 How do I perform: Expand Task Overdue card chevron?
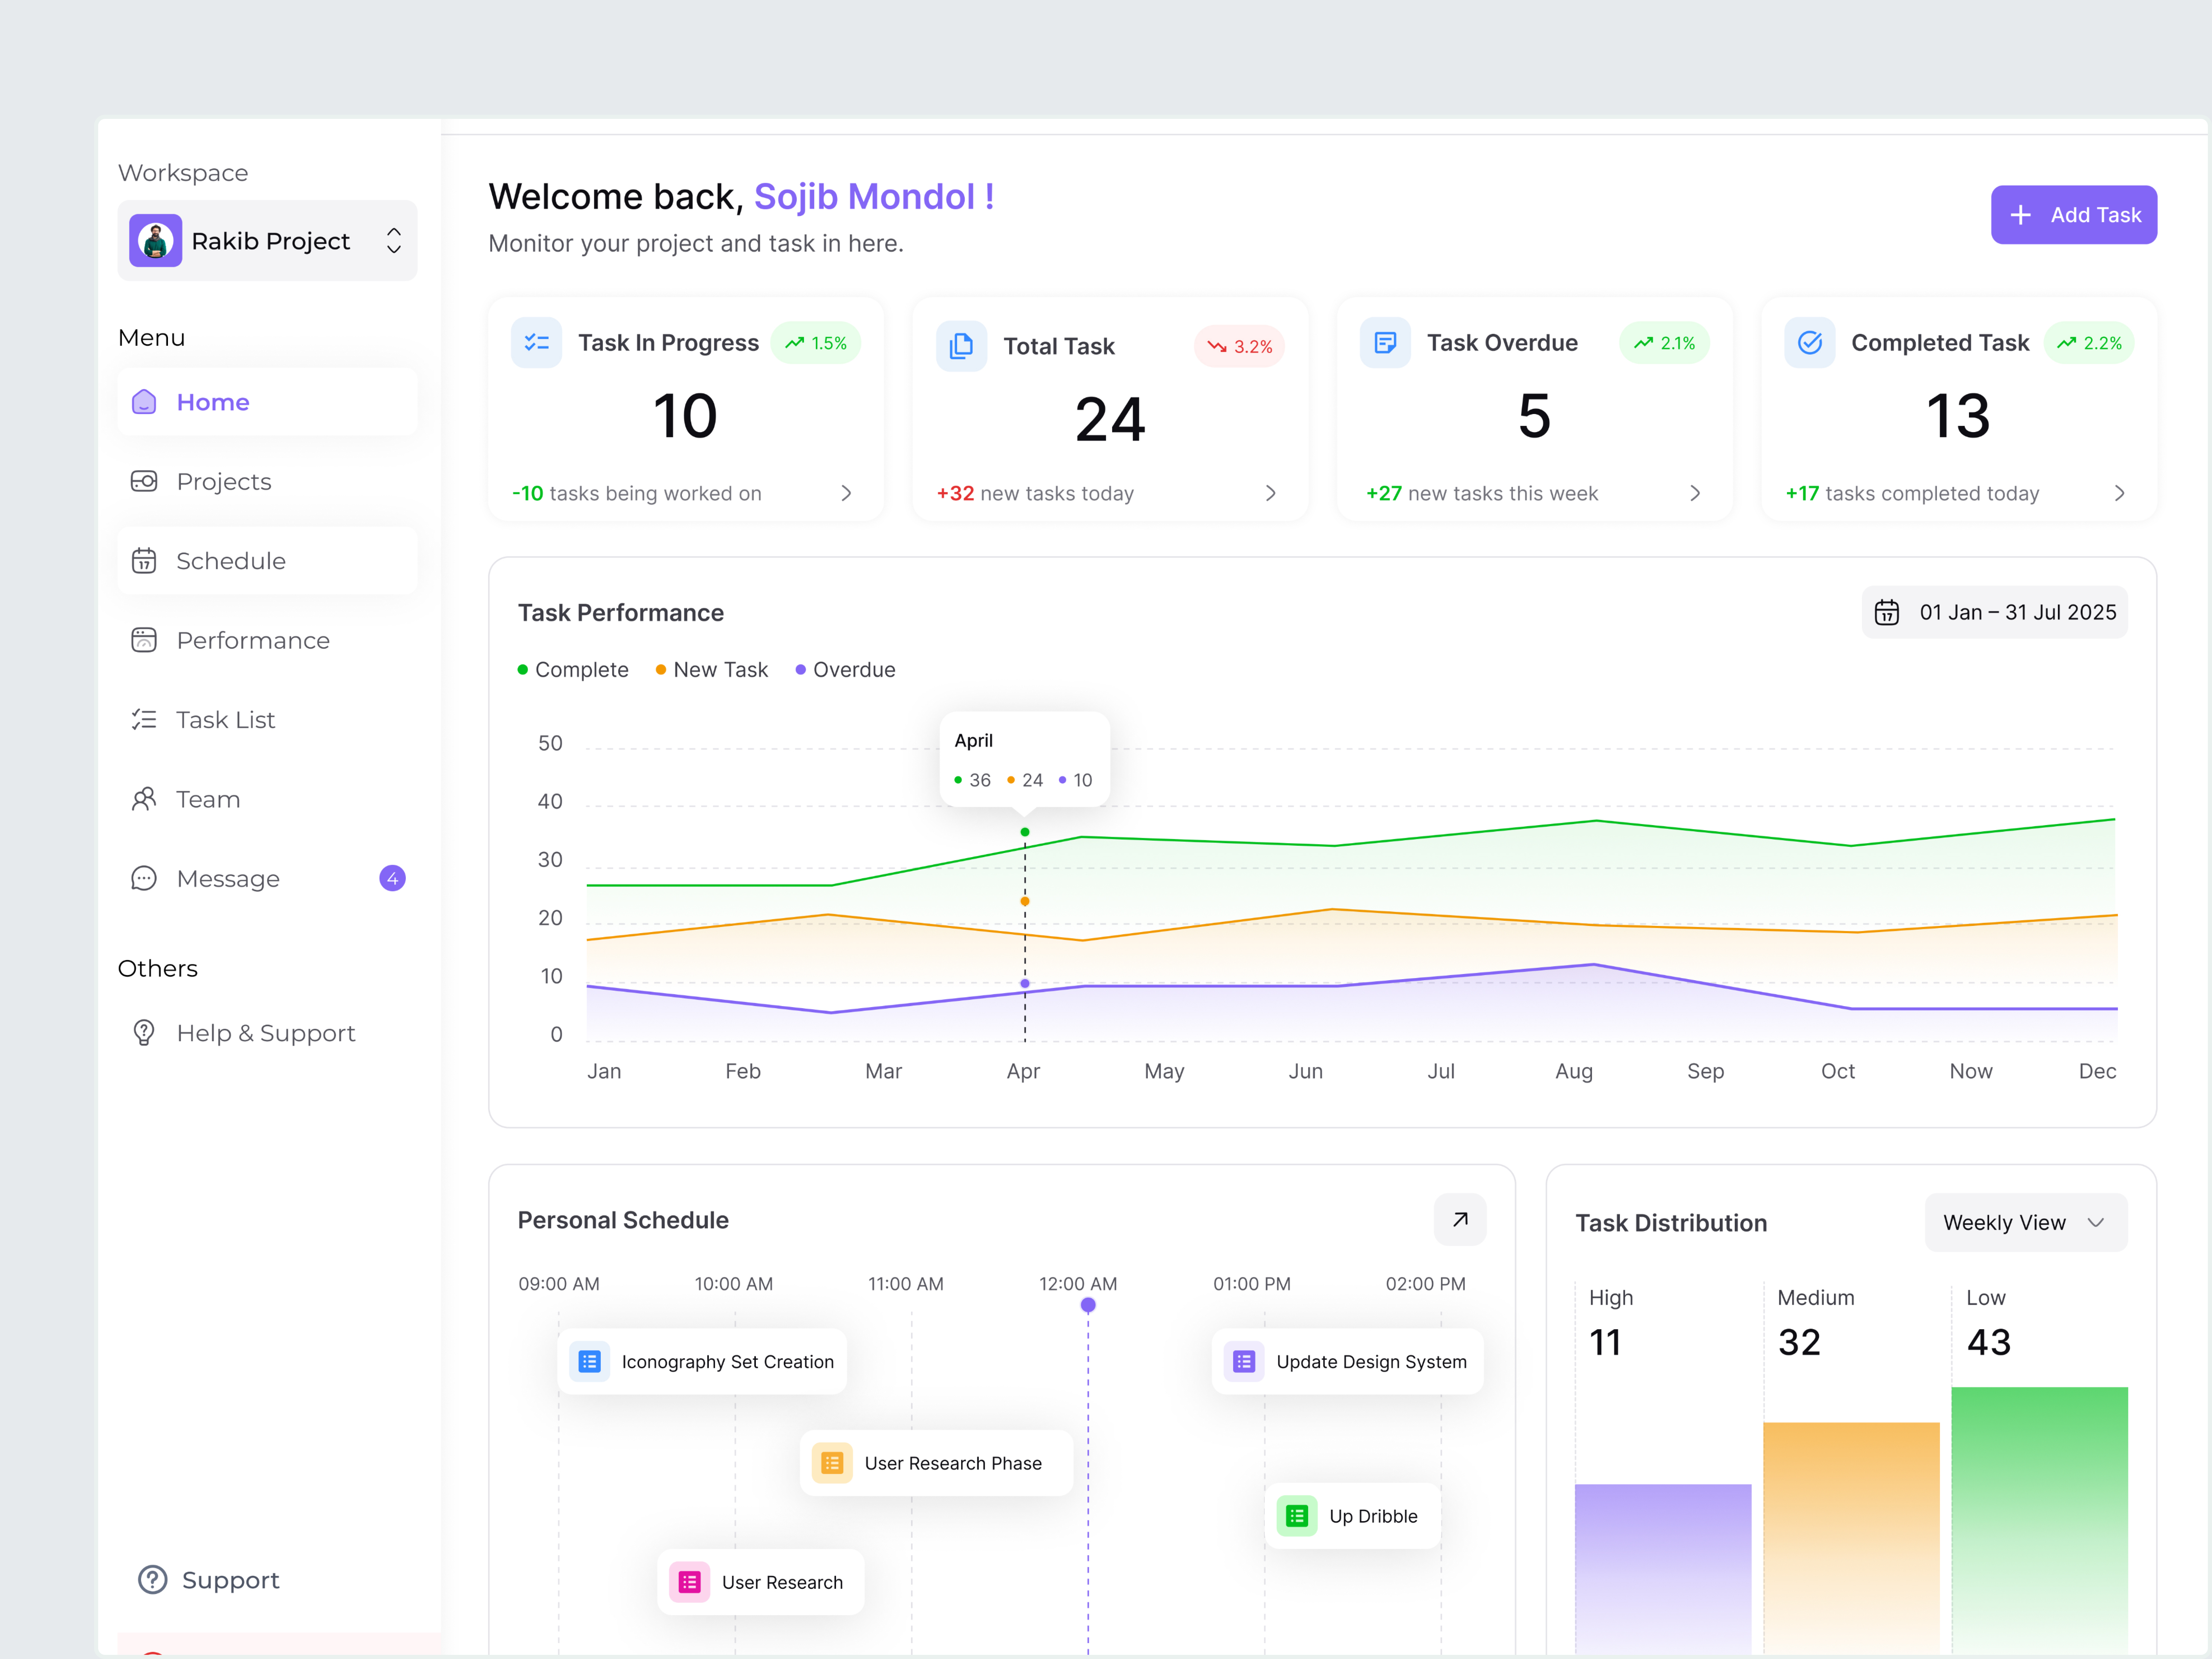point(1695,493)
